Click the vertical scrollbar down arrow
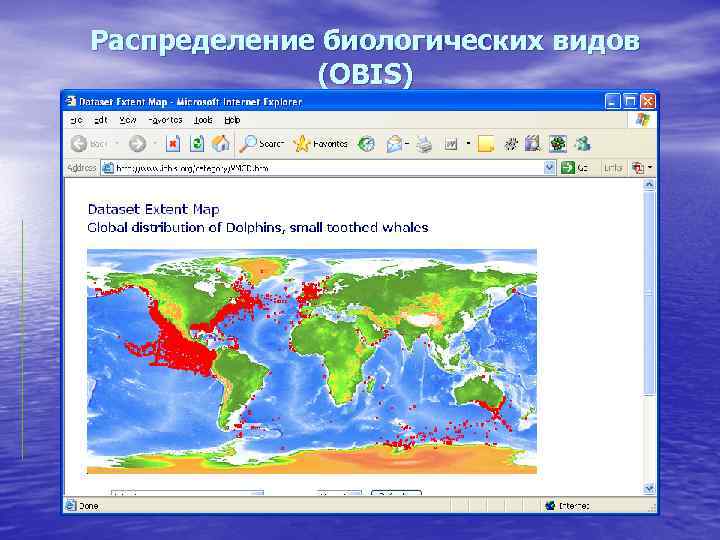 [649, 489]
